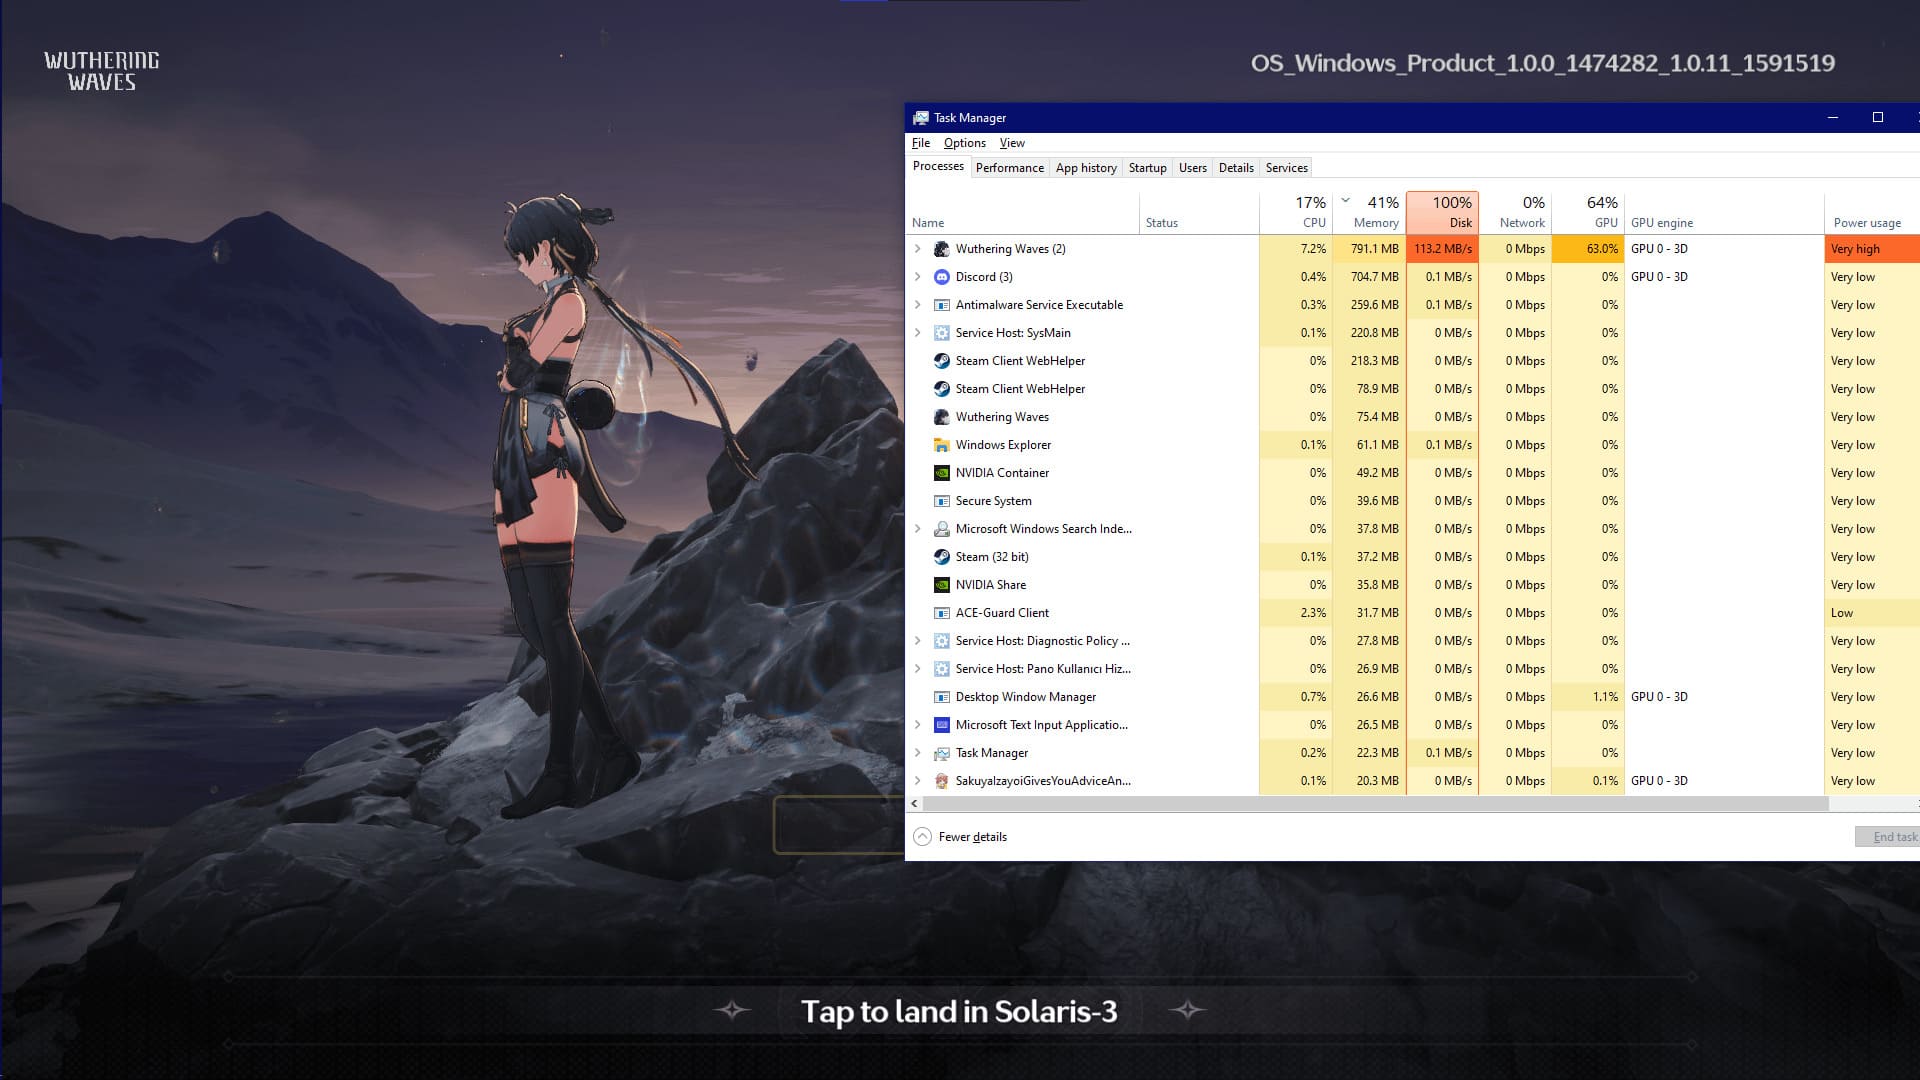Click the Task Manager process row icon
1920x1080 pixels.
point(941,753)
